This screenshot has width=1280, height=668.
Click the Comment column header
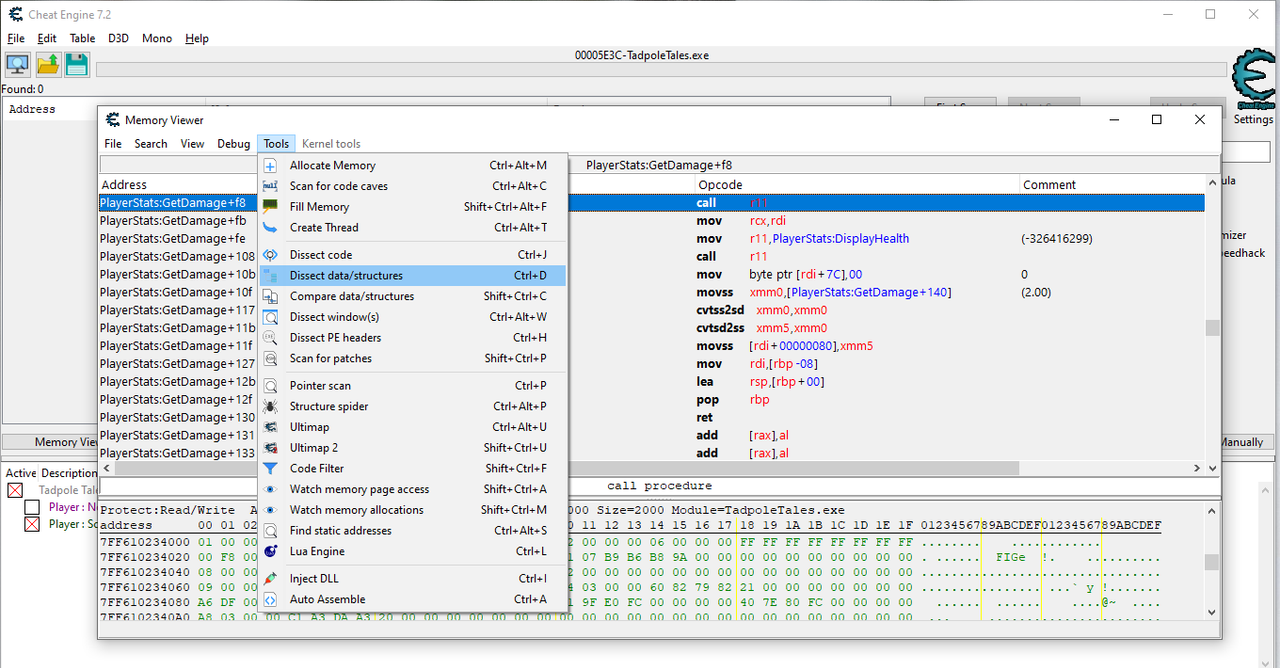point(1112,185)
